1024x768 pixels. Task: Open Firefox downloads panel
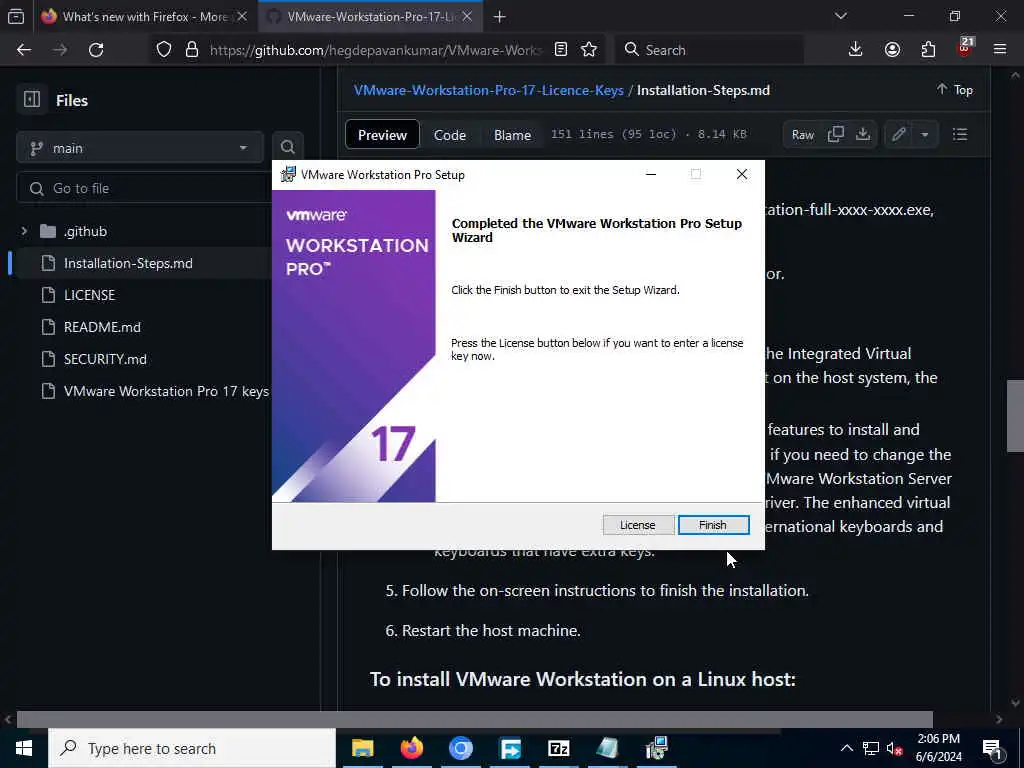click(x=856, y=50)
